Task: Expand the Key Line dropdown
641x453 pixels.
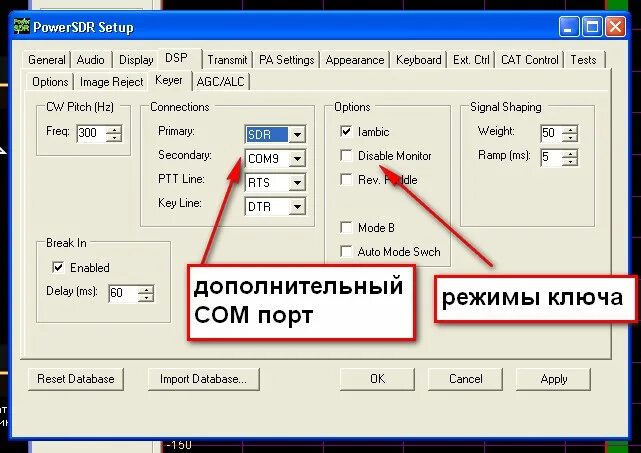Action: pyautogui.click(x=297, y=206)
